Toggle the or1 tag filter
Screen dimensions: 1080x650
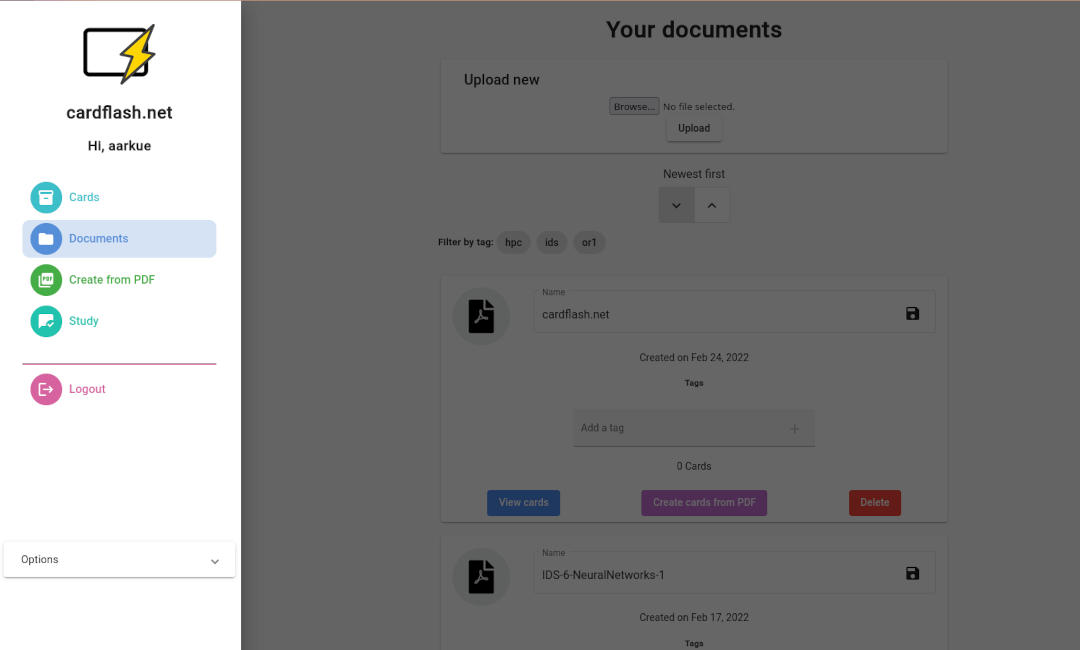coord(589,242)
